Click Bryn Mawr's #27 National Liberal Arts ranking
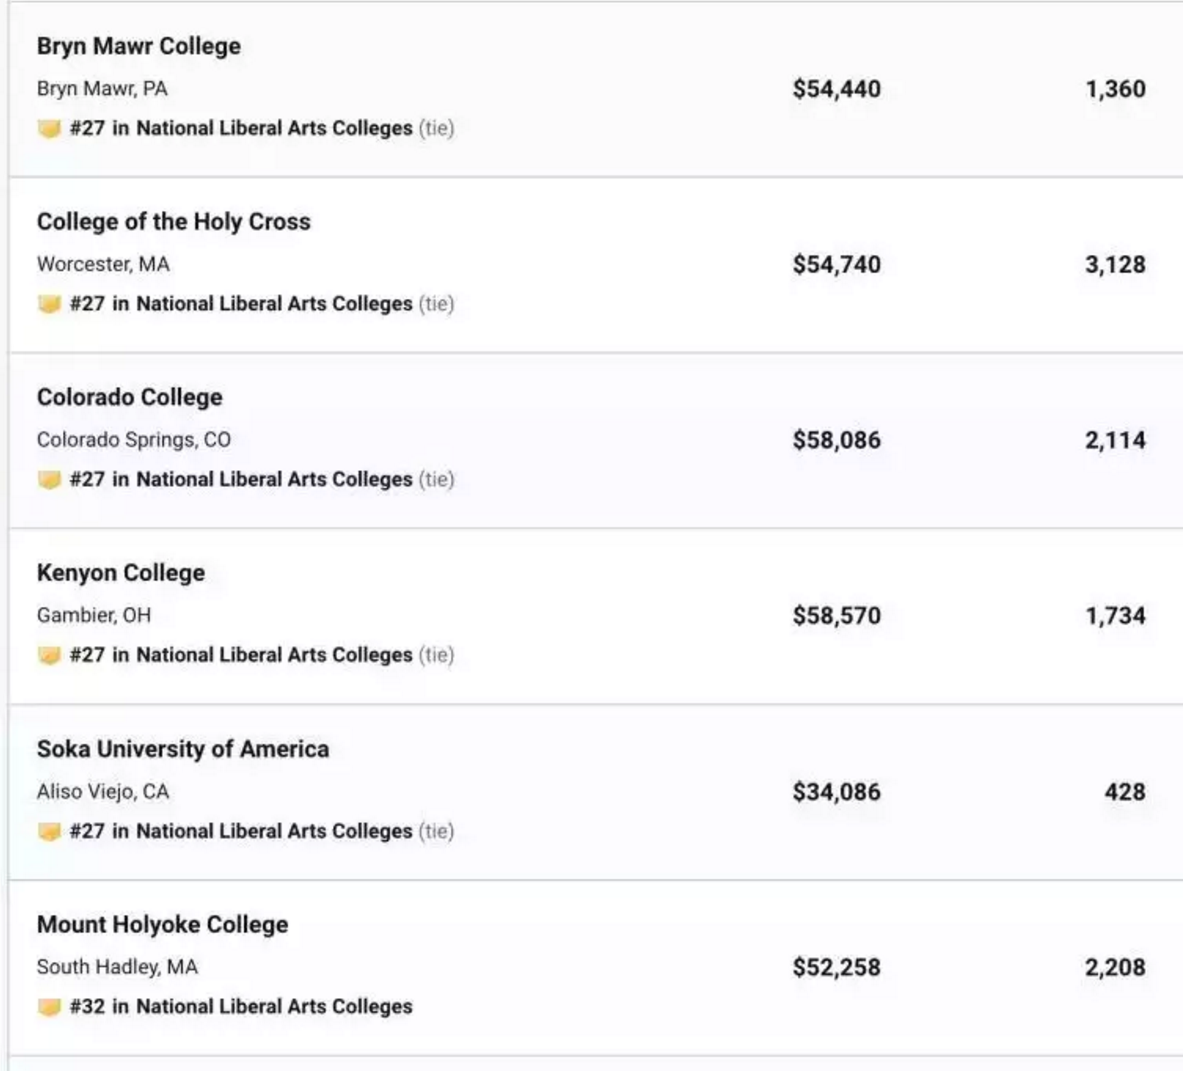The height and width of the screenshot is (1071, 1204). [x=241, y=129]
